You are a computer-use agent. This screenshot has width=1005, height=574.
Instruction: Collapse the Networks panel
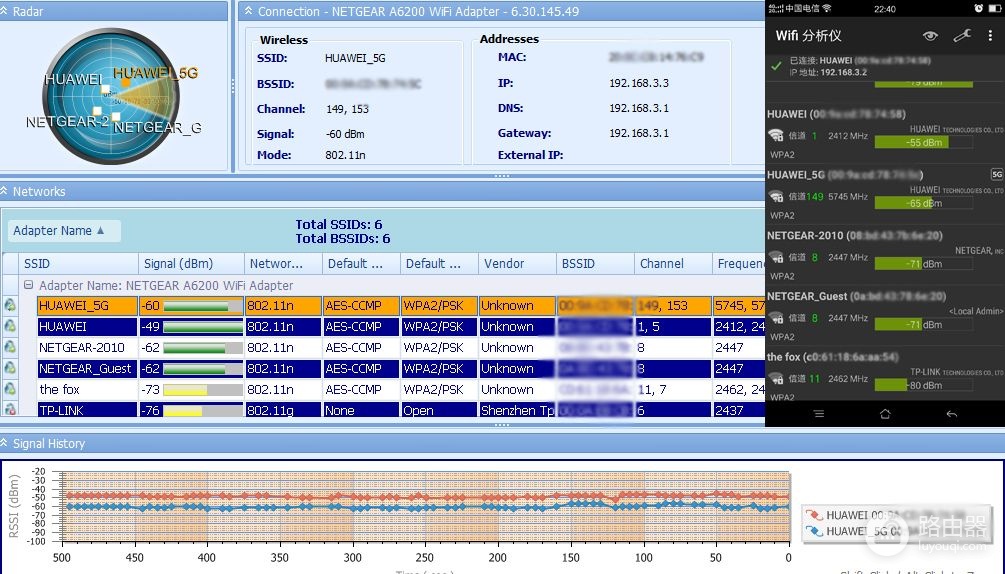[4, 191]
